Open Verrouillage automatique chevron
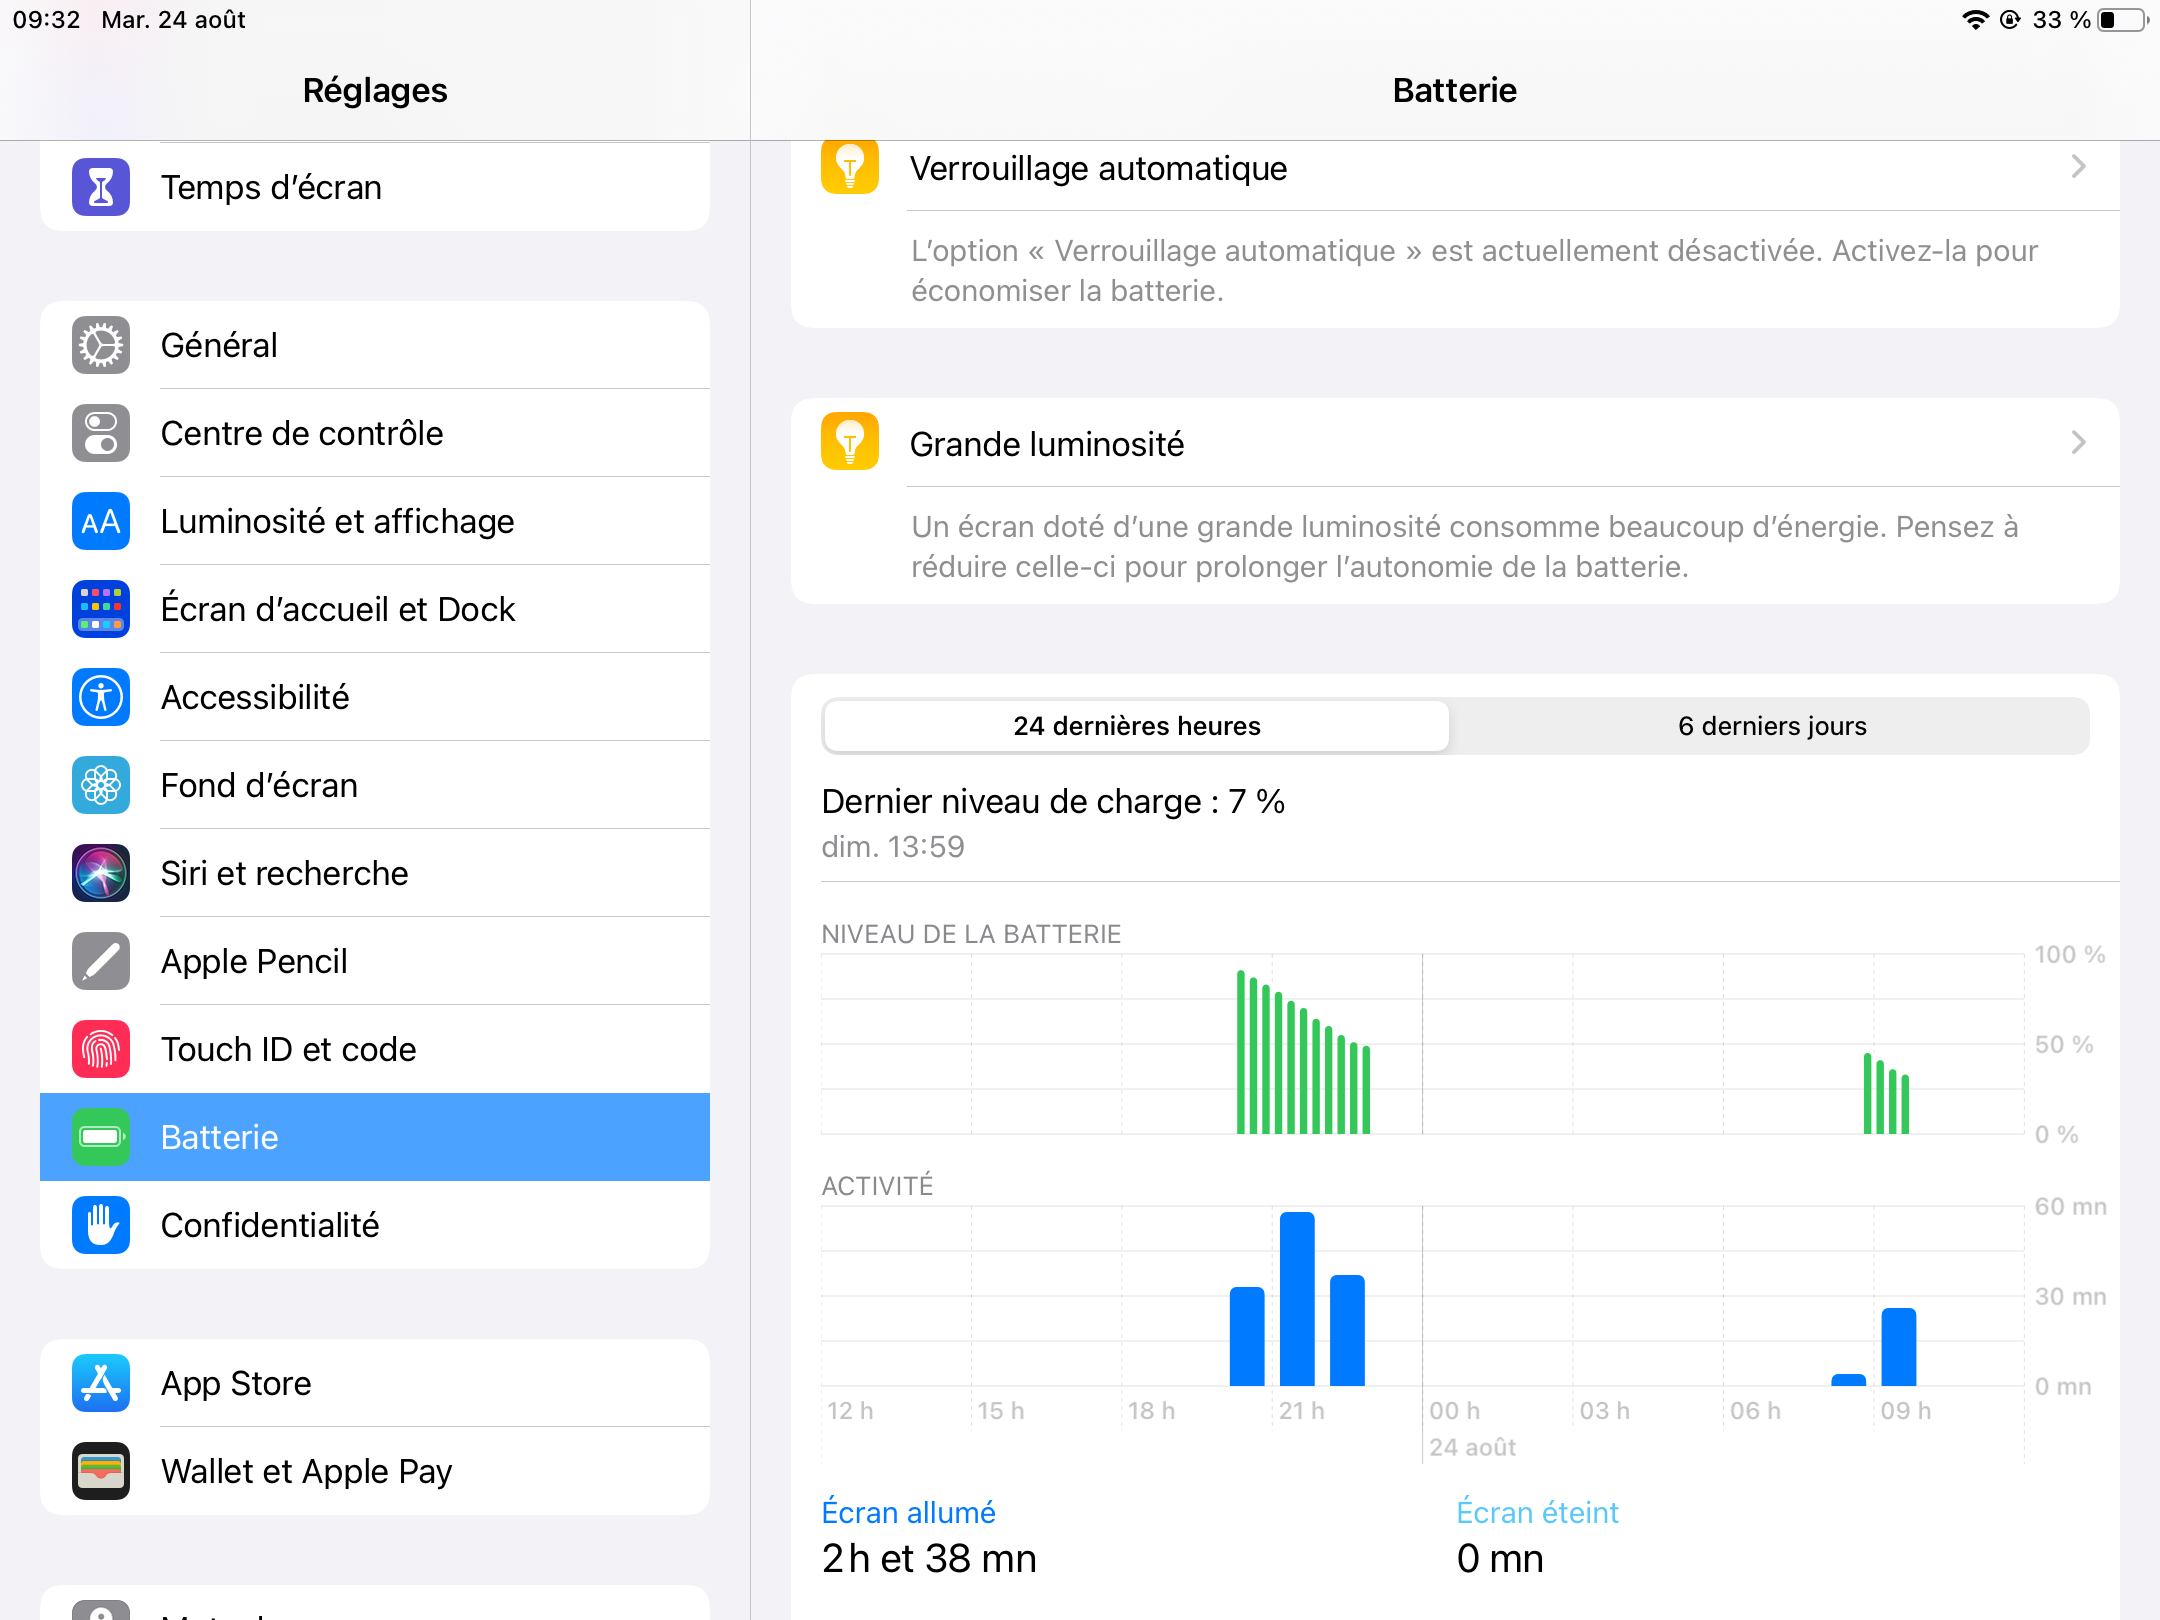This screenshot has height=1620, width=2160. coord(2078,167)
